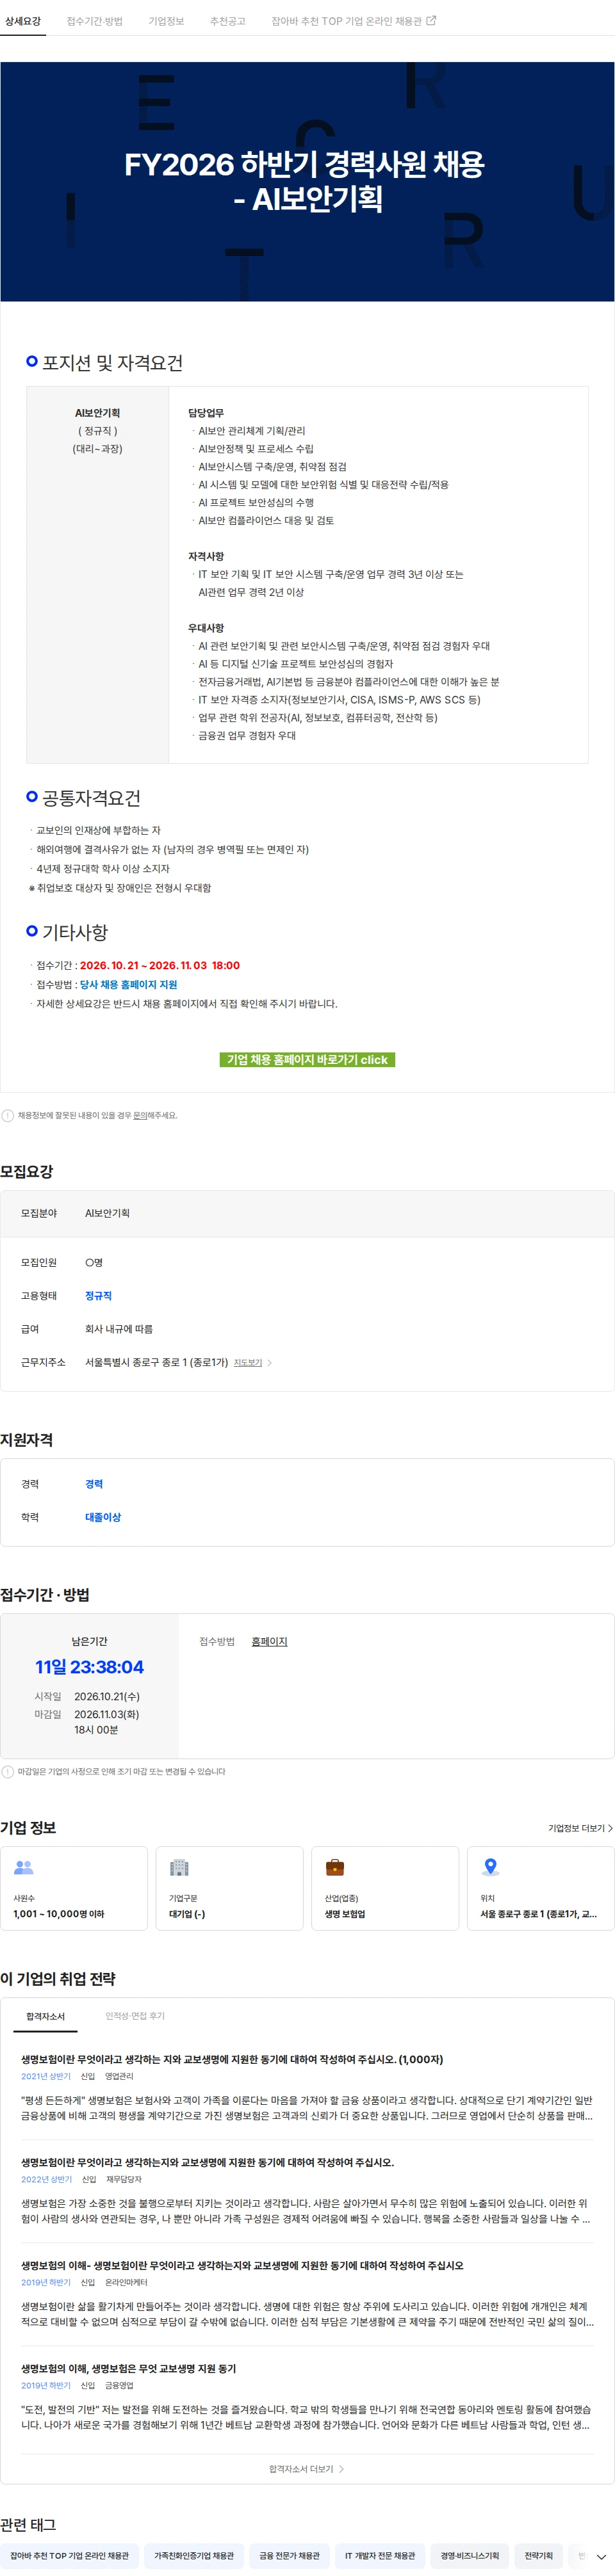
Task: Click the 1,001 ~ 10,000명 이하 employee count
Action: click(x=59, y=1913)
